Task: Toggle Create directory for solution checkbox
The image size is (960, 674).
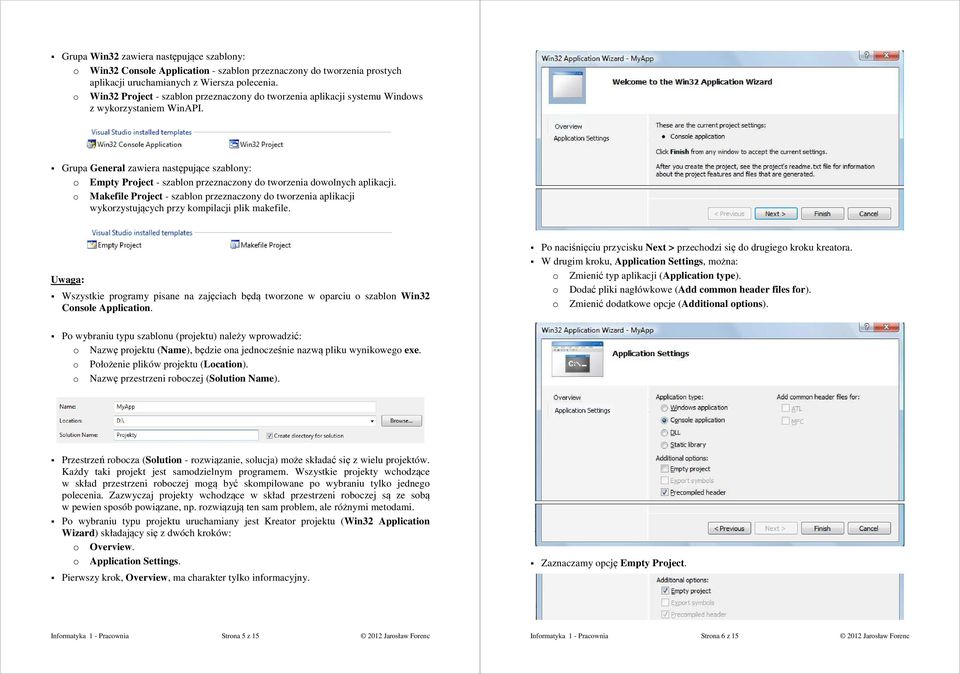Action: pos(269,436)
